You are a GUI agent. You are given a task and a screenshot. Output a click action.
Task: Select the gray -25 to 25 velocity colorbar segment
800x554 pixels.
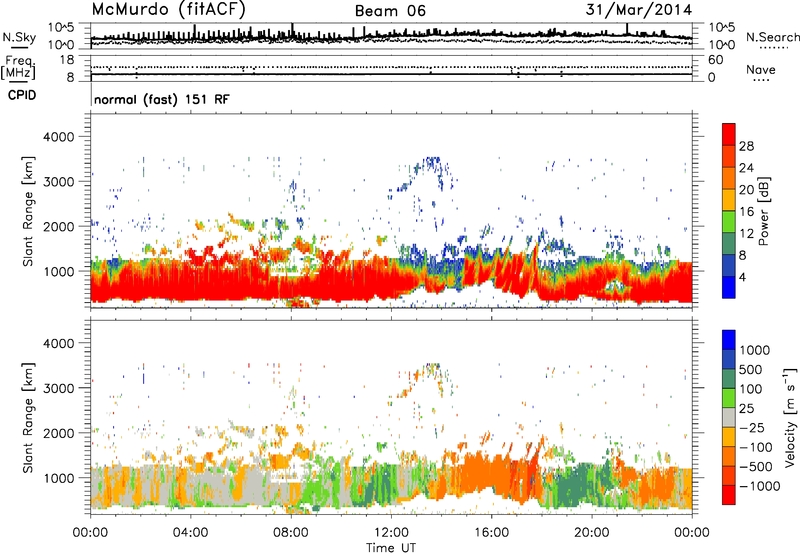point(729,417)
